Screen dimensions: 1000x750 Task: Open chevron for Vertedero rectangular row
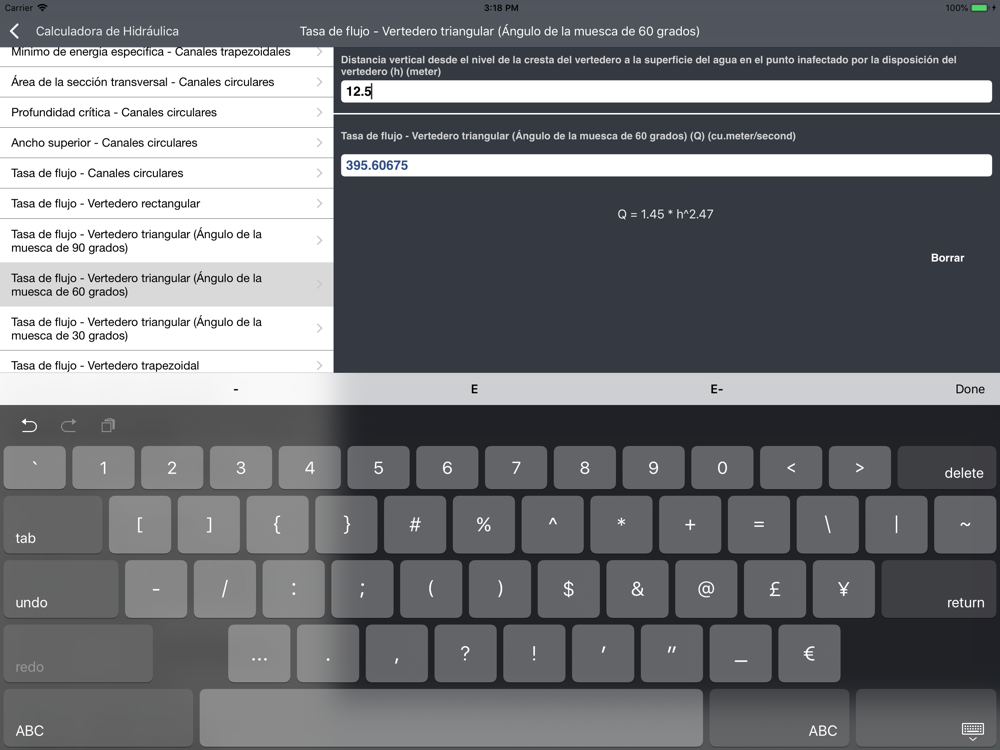[320, 203]
